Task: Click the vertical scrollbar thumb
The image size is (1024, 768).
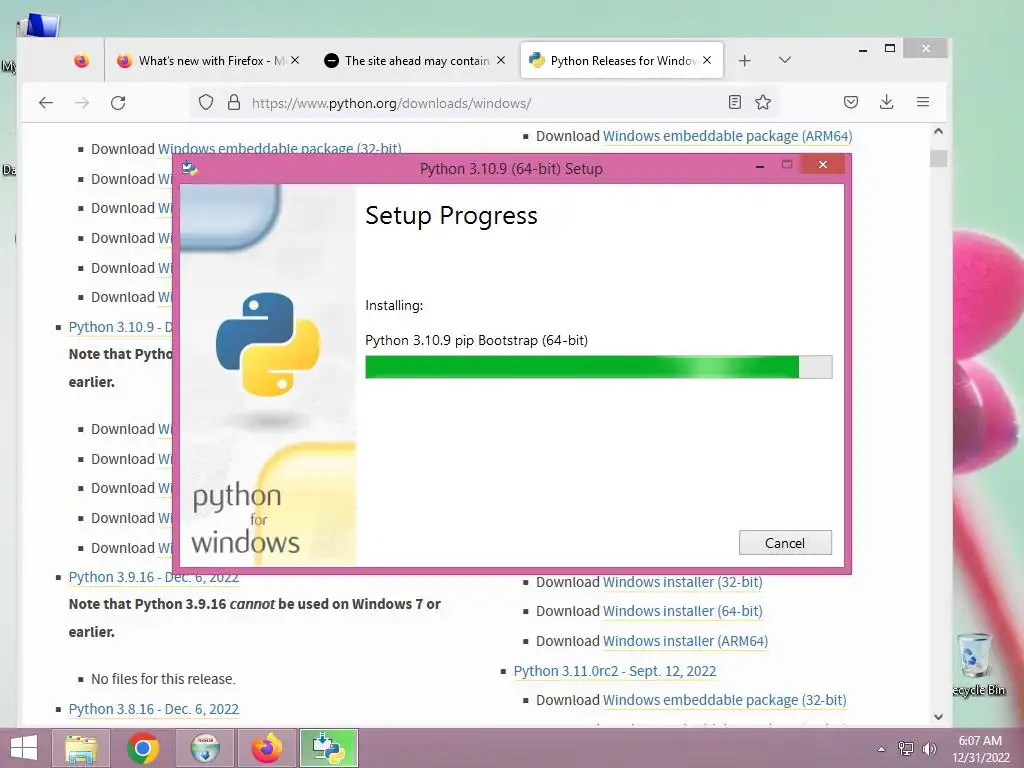Action: click(938, 159)
